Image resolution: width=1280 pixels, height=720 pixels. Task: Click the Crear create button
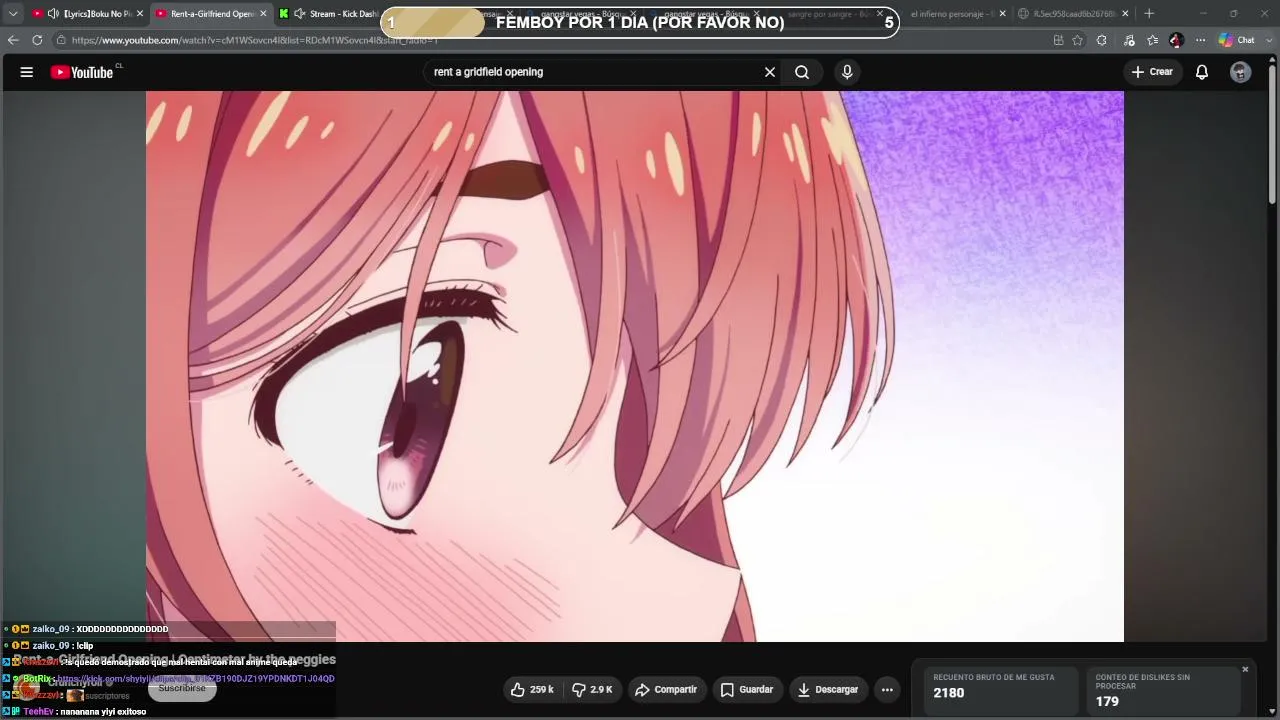[x=1151, y=72]
